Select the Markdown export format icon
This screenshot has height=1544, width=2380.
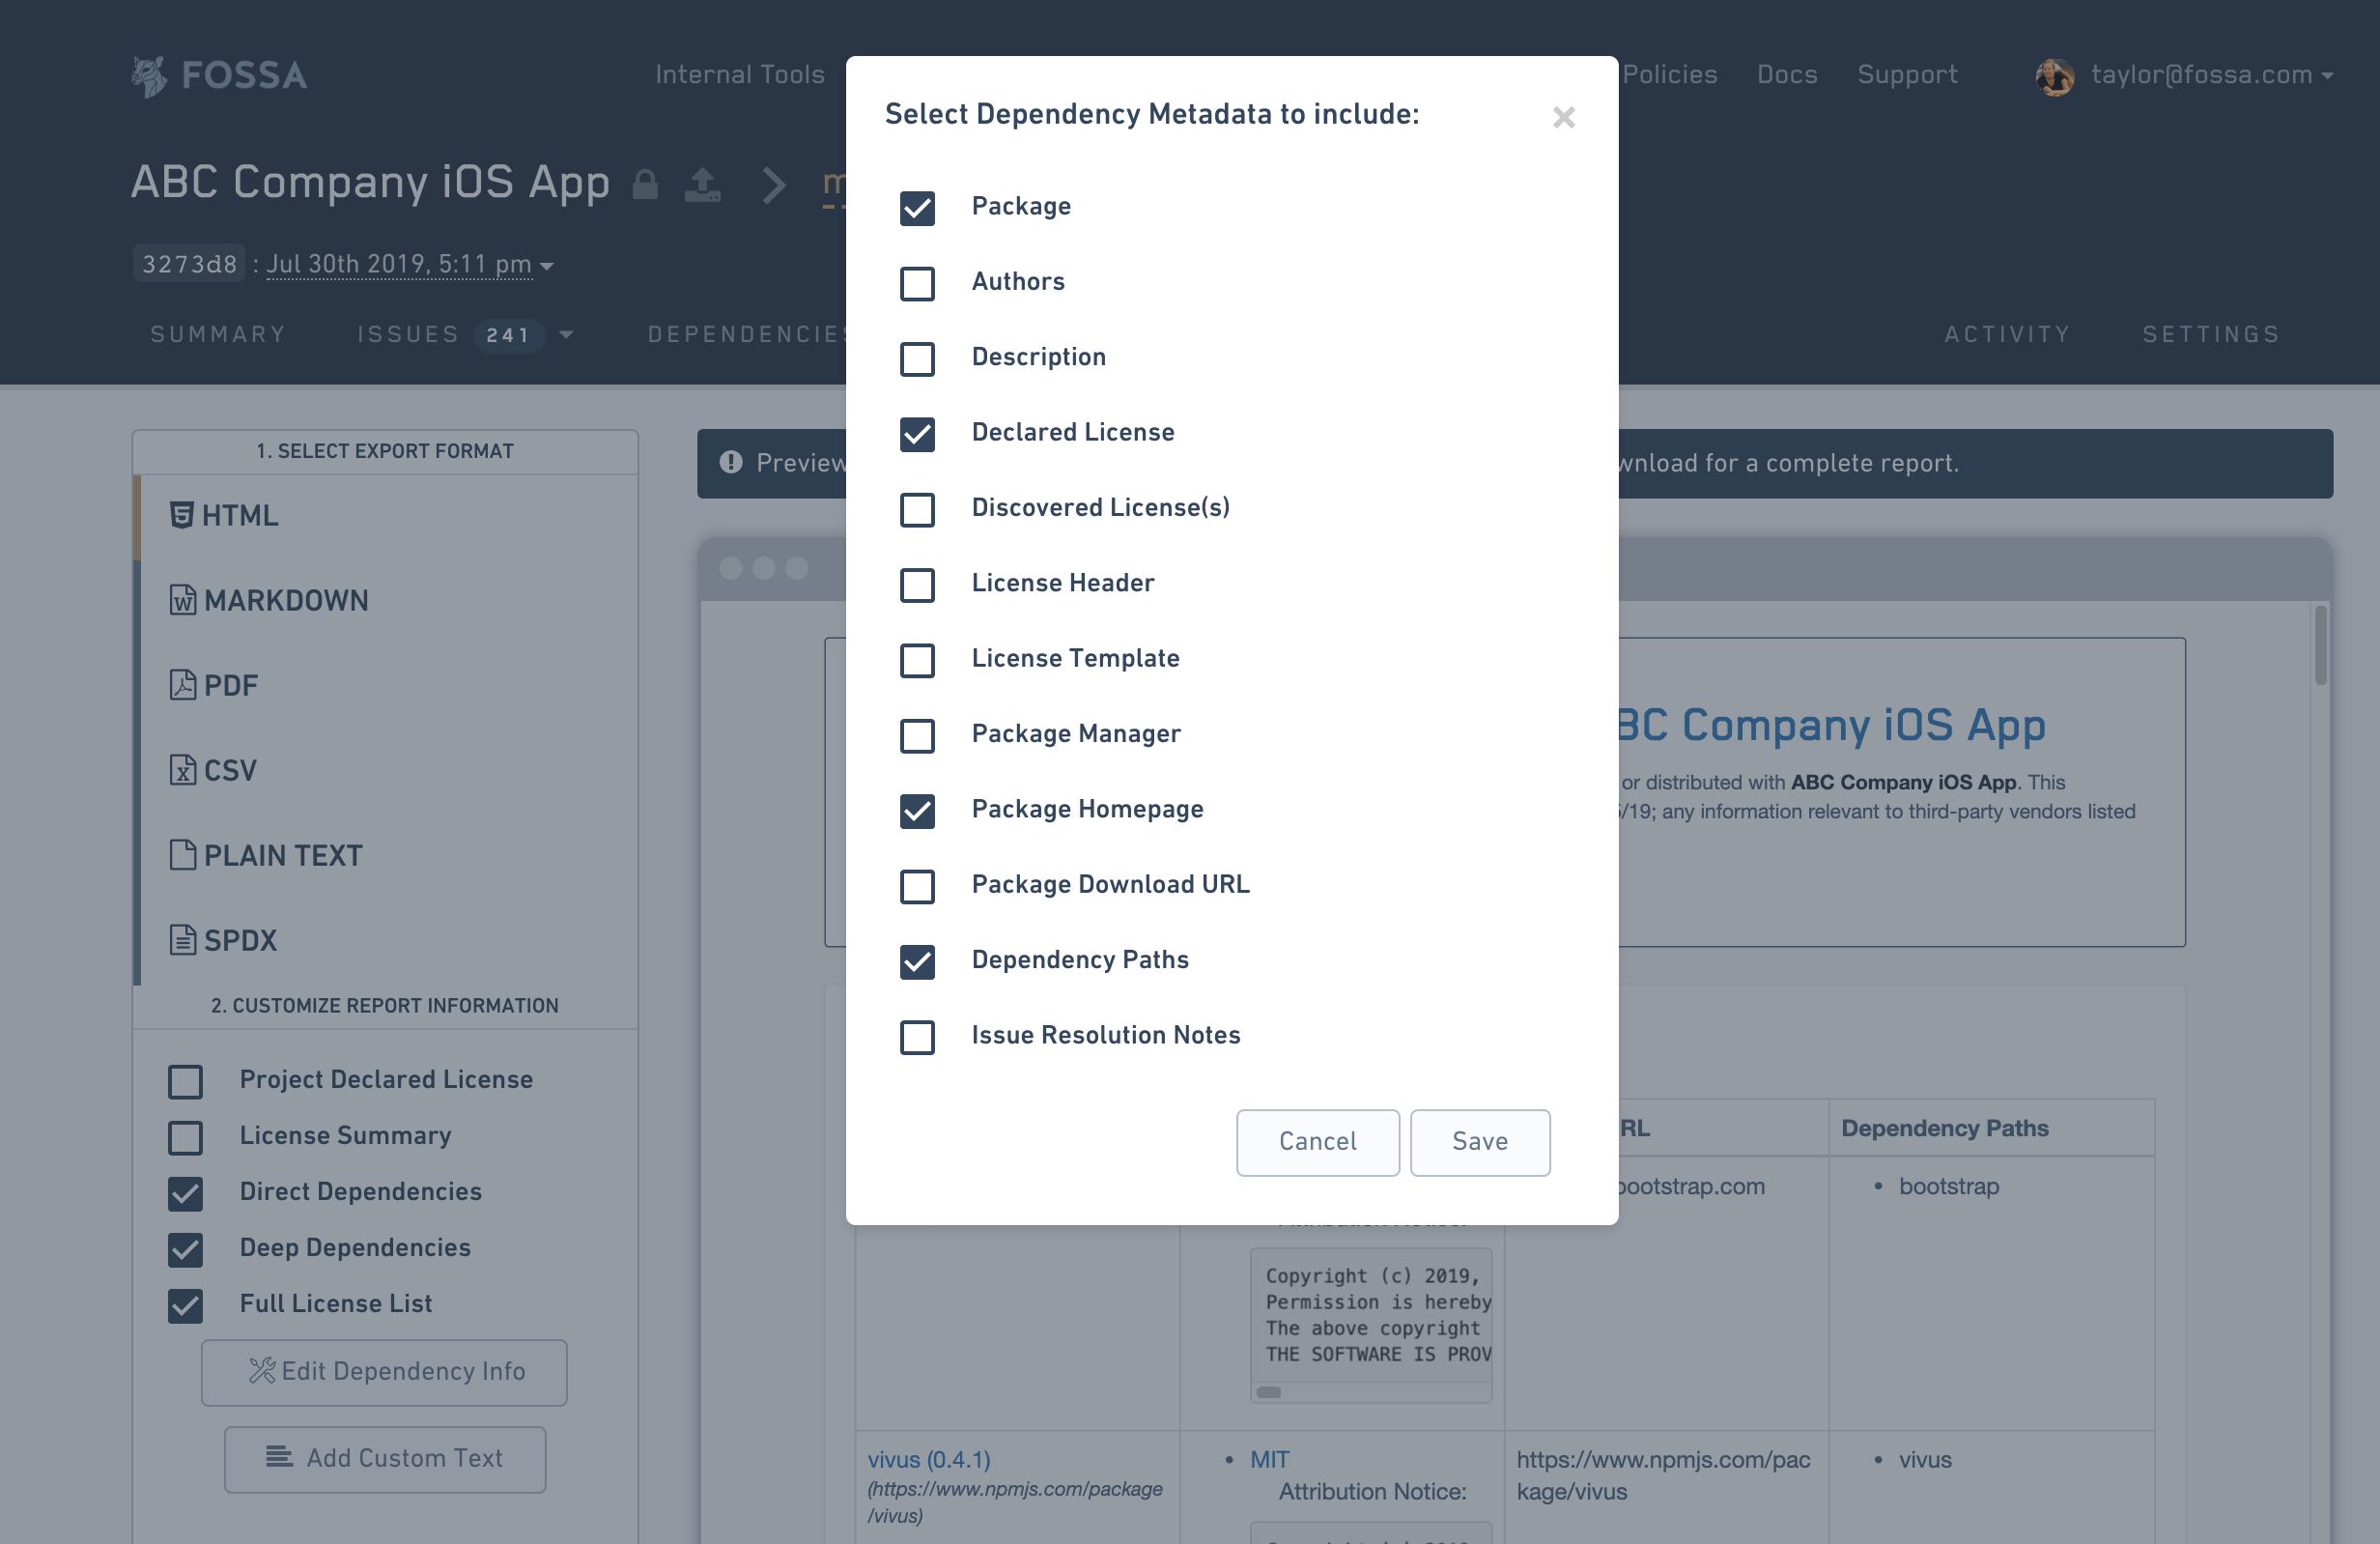182,600
